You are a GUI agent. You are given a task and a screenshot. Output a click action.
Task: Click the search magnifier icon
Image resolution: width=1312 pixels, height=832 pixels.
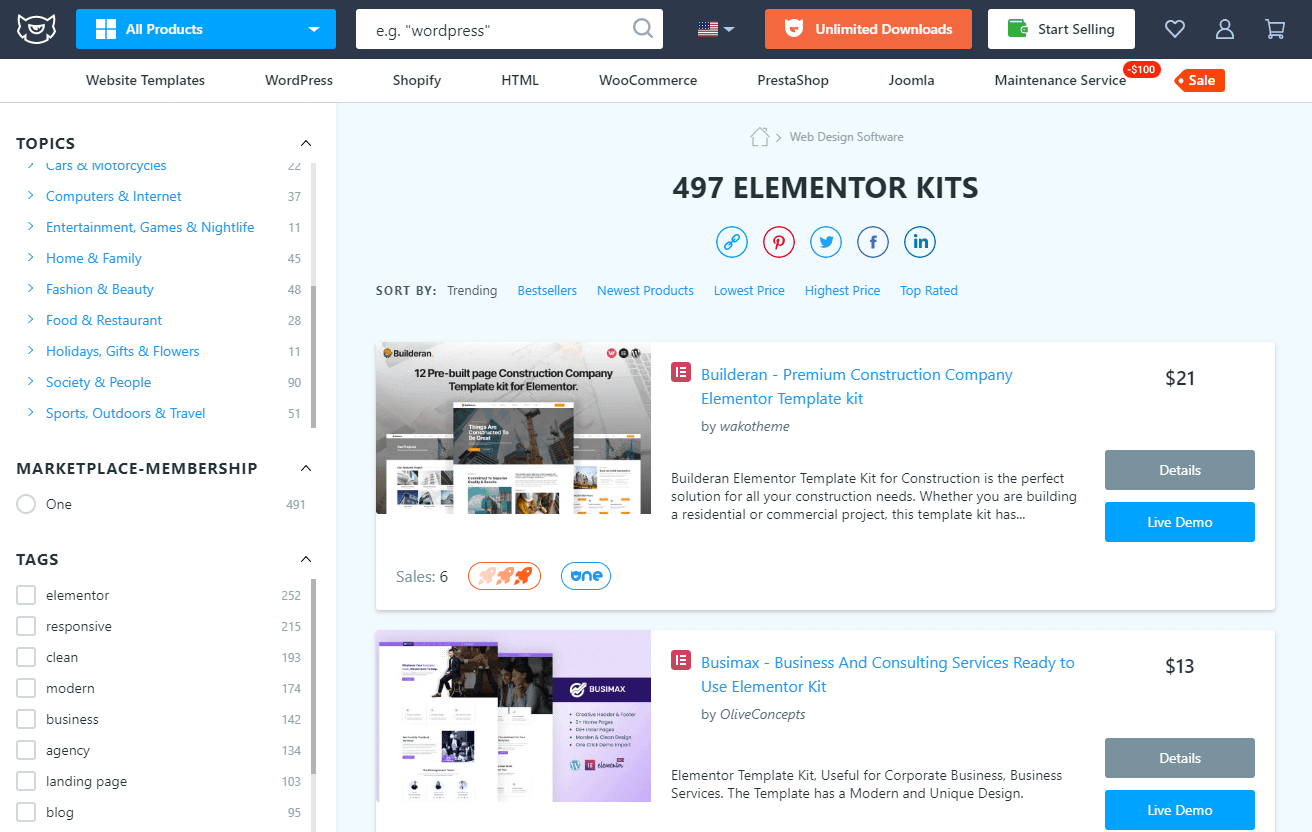pyautogui.click(x=643, y=29)
